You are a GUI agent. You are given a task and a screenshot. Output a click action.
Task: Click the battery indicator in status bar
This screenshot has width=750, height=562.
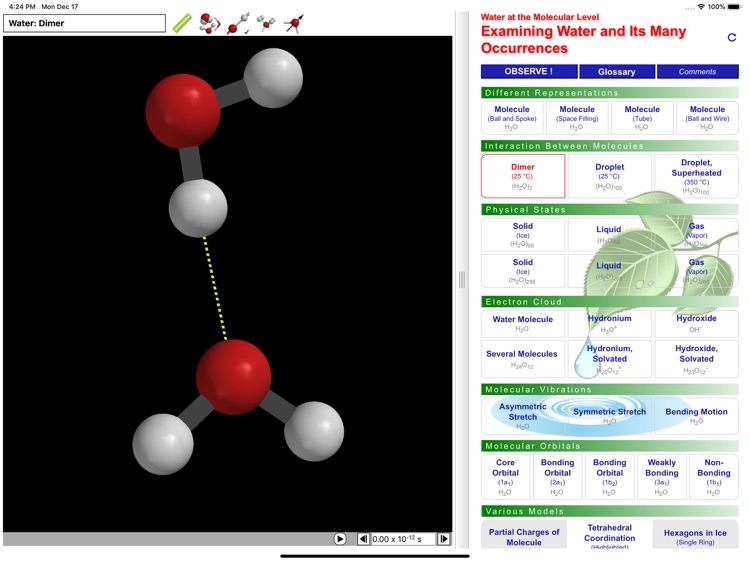[733, 7]
